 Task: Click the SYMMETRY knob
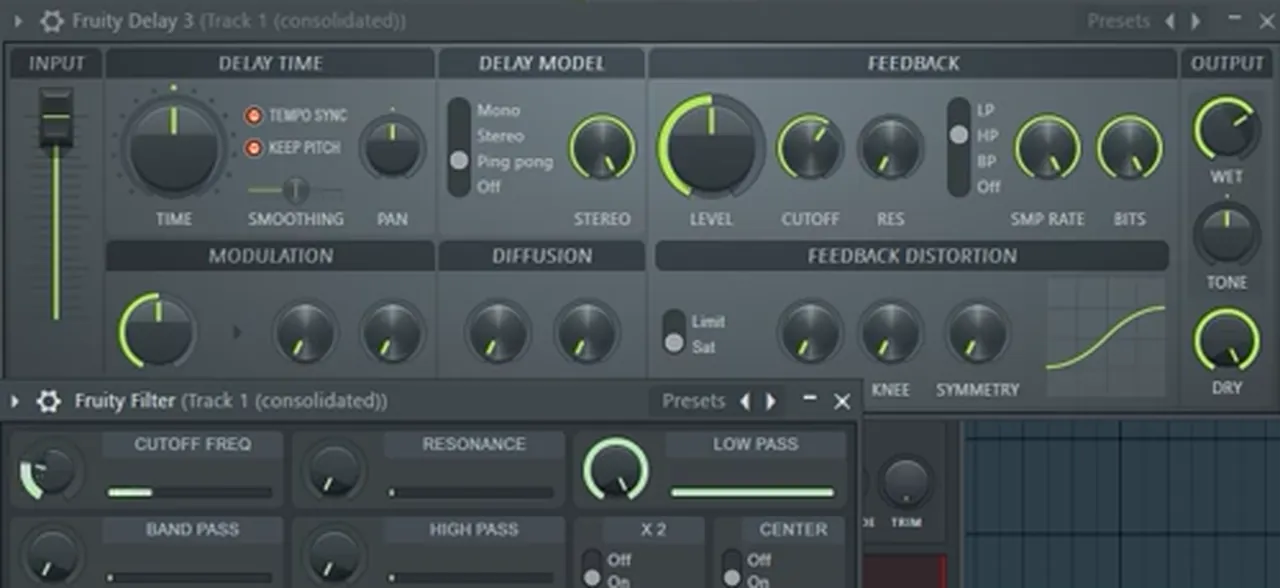(x=977, y=333)
